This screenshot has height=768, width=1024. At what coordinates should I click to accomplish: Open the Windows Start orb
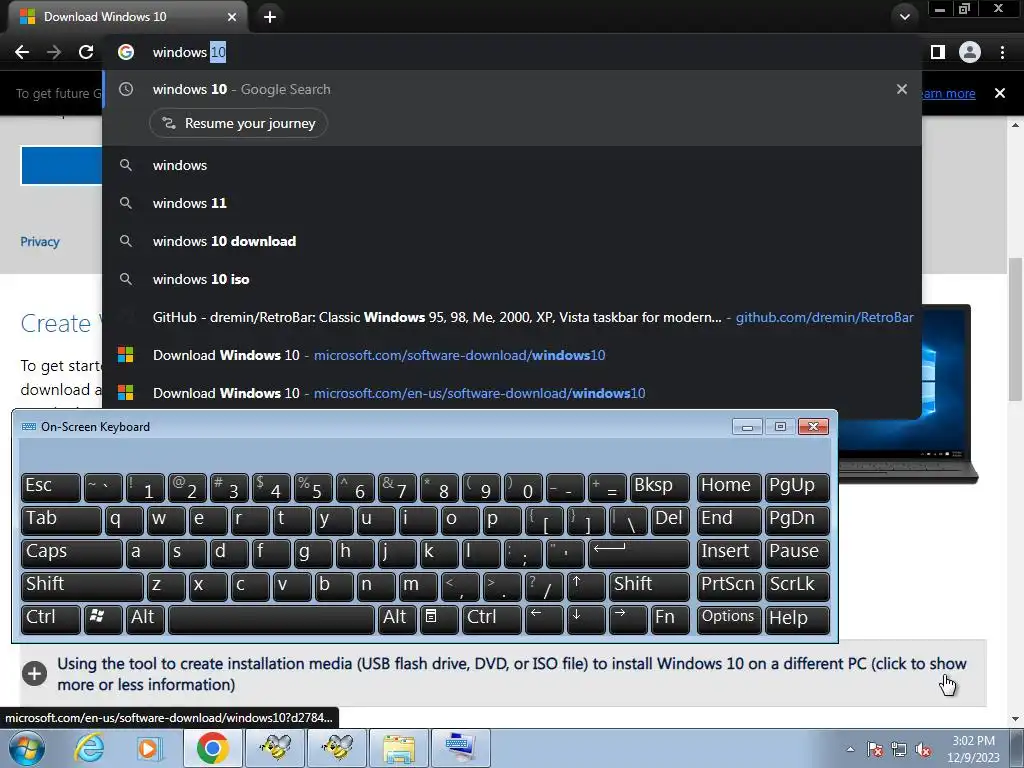tap(27, 748)
